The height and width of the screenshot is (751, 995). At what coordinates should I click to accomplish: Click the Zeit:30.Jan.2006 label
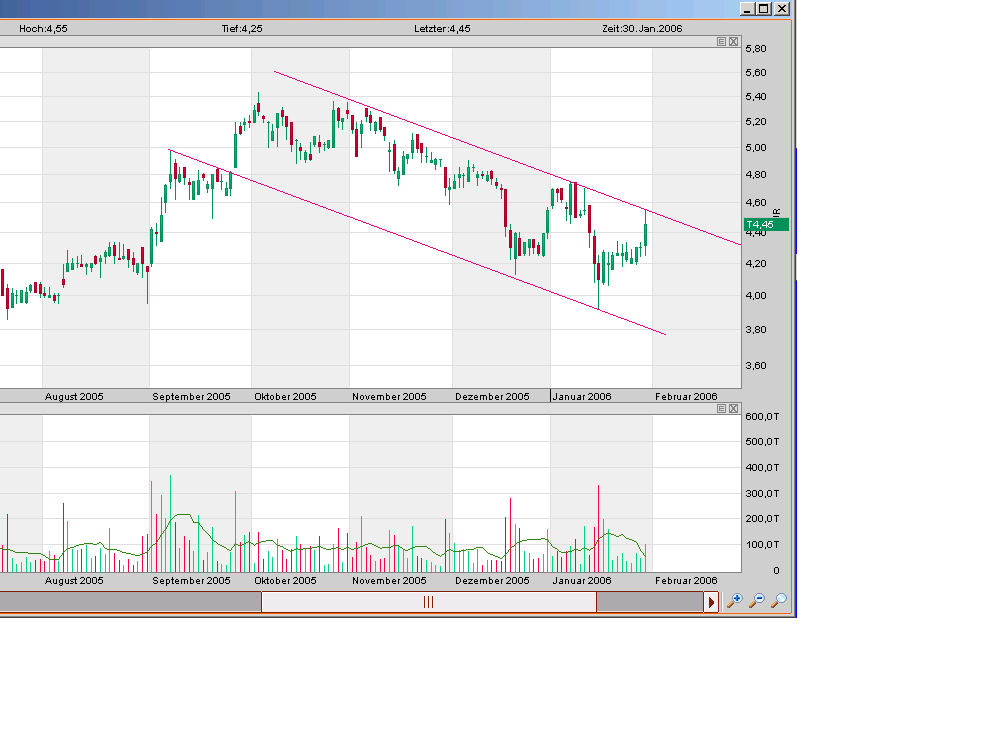(642, 29)
